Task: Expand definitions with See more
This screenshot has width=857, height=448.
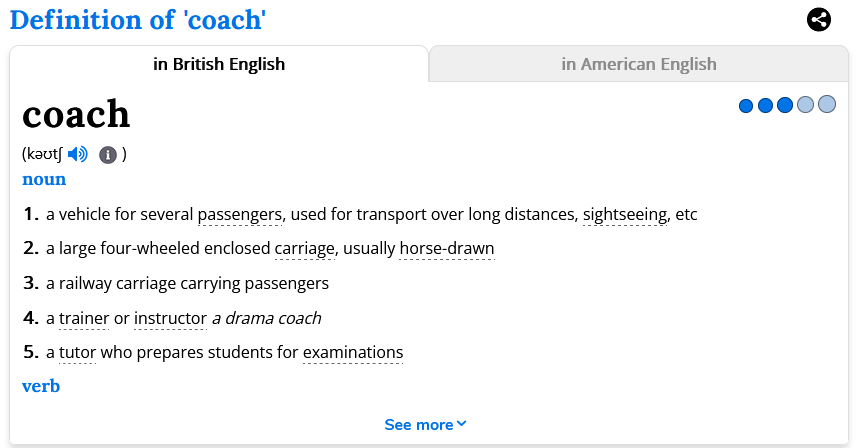Action: pyautogui.click(x=418, y=425)
